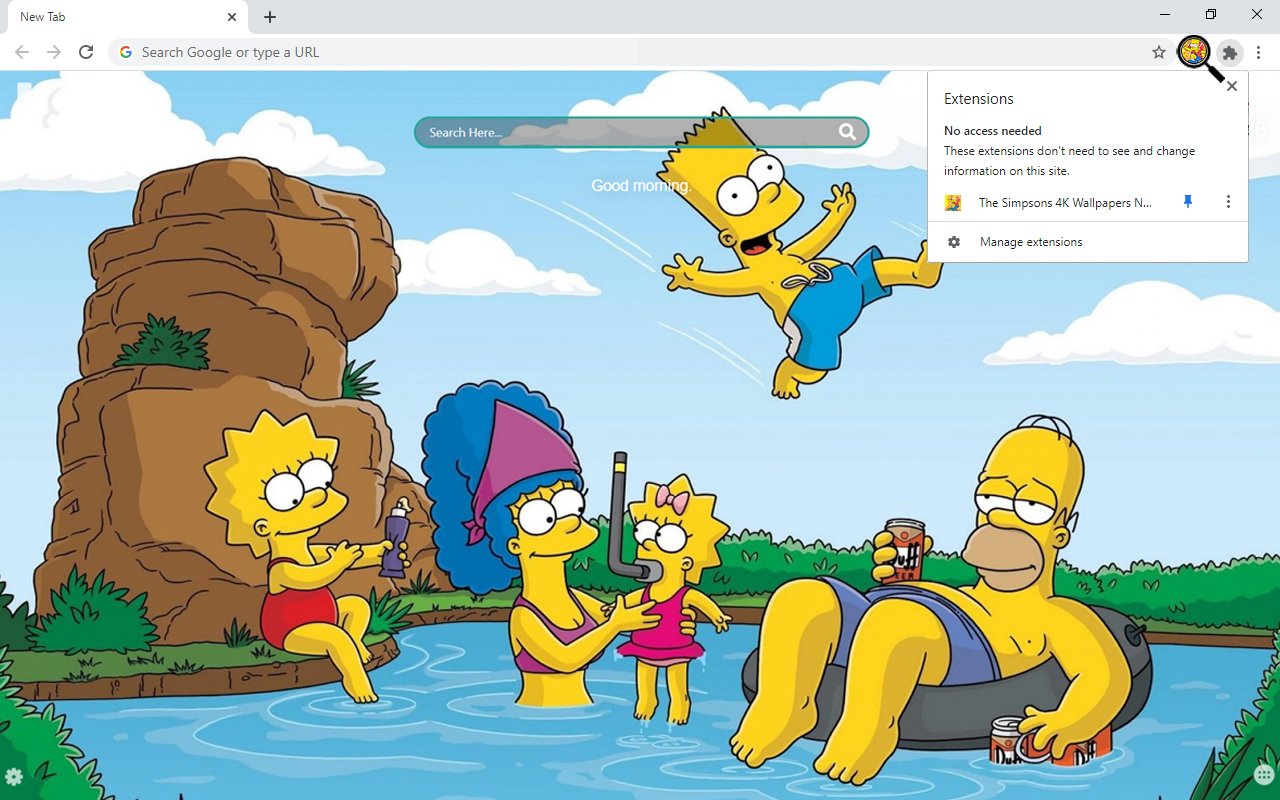This screenshot has width=1280, height=800.
Task: Bookmark this tab with the star icon
Action: (1159, 52)
